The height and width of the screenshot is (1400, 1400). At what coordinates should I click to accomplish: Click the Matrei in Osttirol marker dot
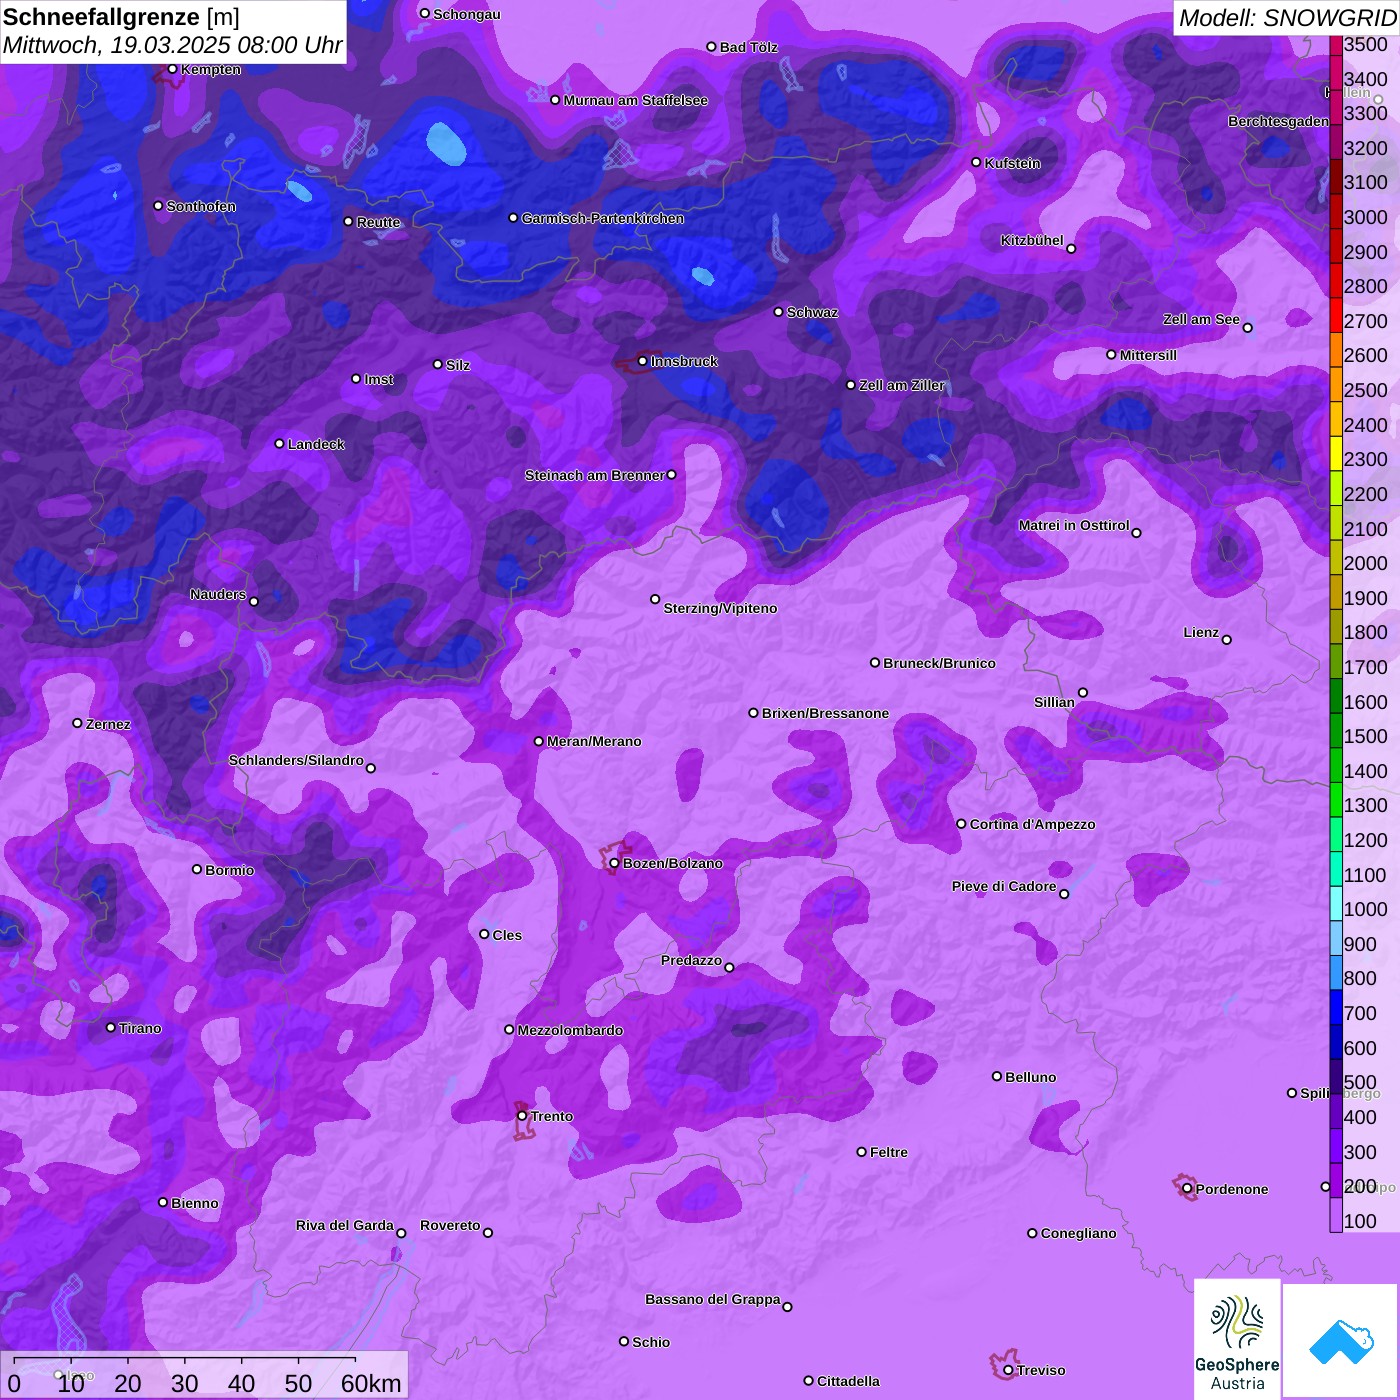point(1136,533)
